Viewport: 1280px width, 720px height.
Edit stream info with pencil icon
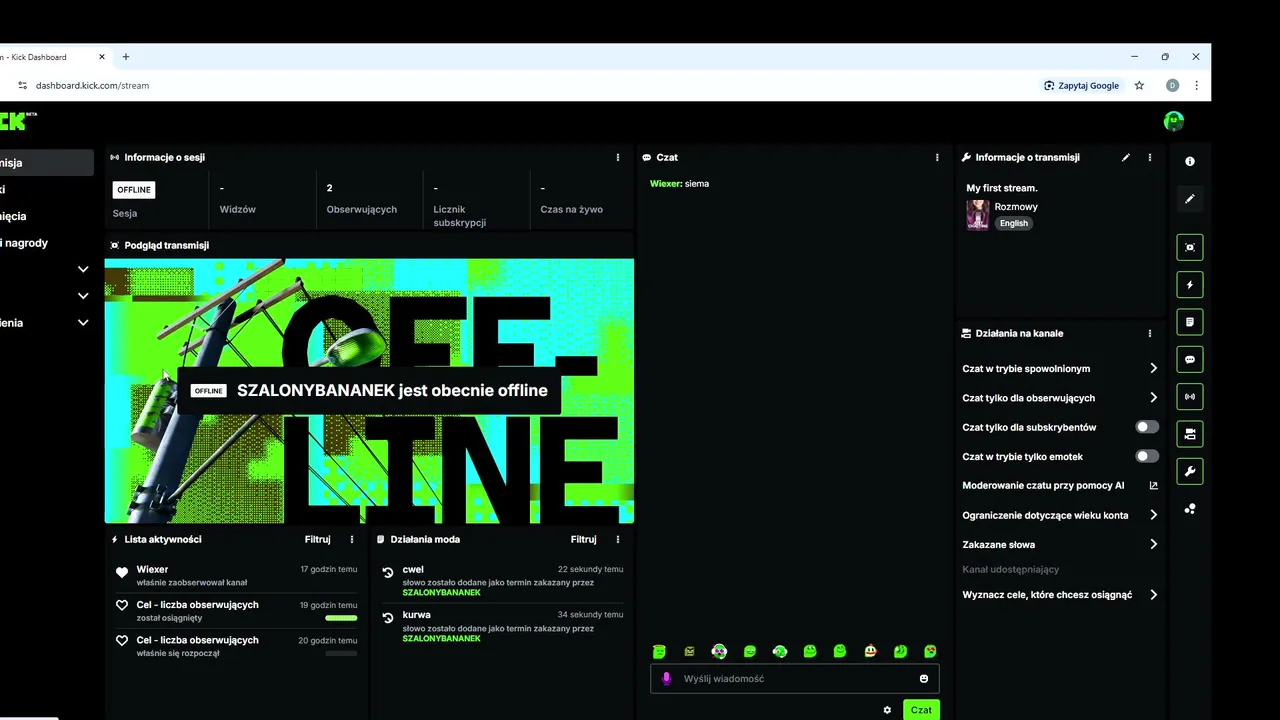pyautogui.click(x=1126, y=157)
